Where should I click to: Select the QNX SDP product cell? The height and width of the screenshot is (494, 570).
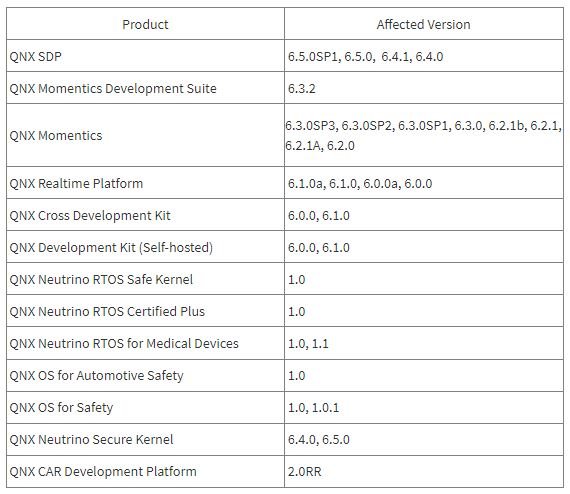pos(145,56)
